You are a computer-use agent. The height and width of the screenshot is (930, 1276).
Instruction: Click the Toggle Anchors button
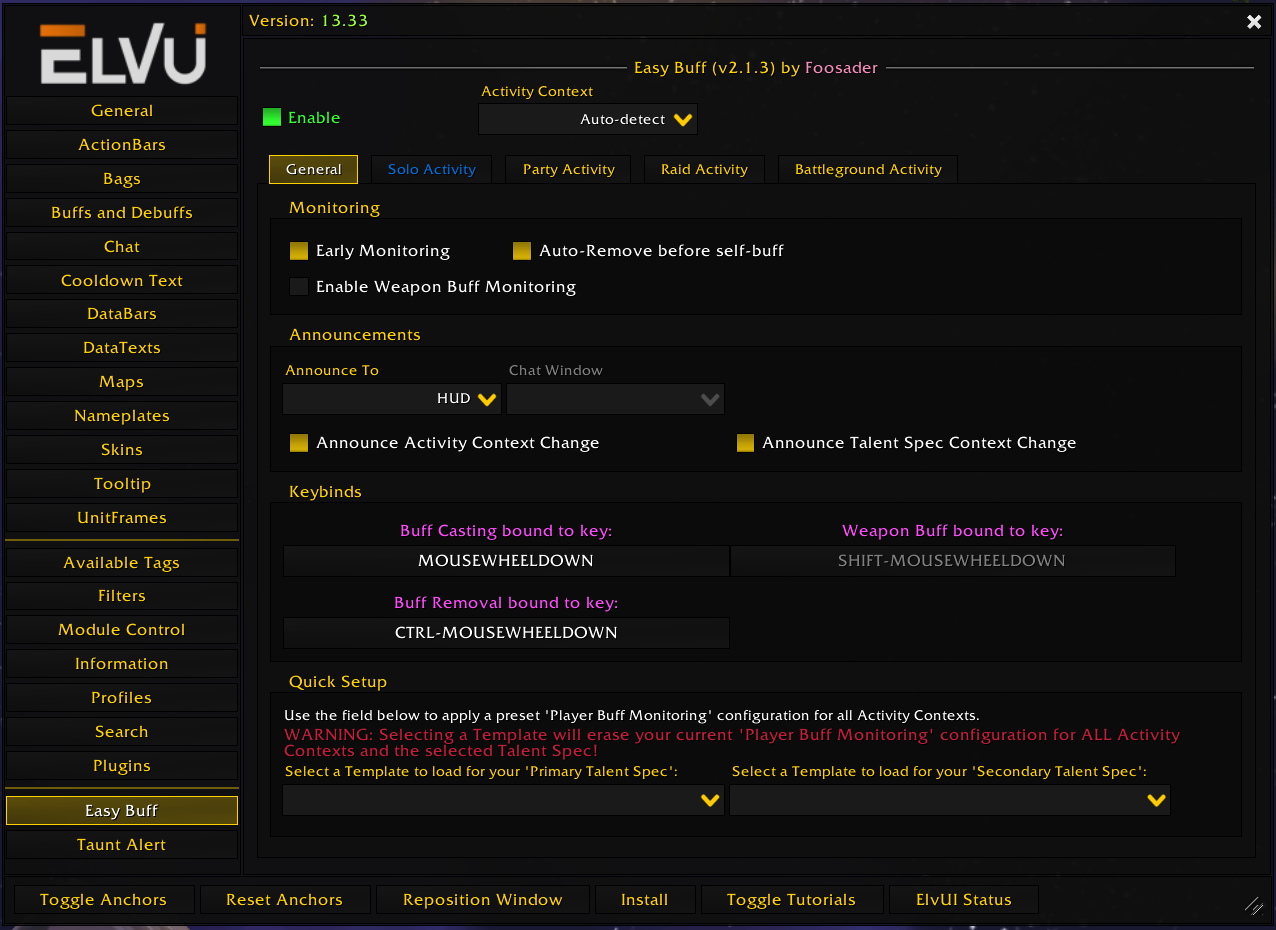[x=103, y=900]
